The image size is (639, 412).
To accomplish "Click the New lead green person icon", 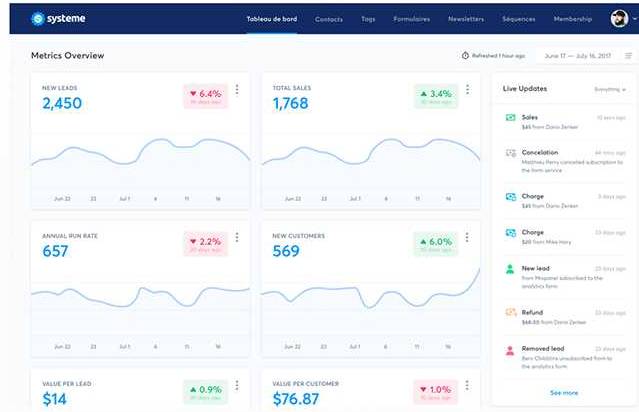I will [x=510, y=269].
